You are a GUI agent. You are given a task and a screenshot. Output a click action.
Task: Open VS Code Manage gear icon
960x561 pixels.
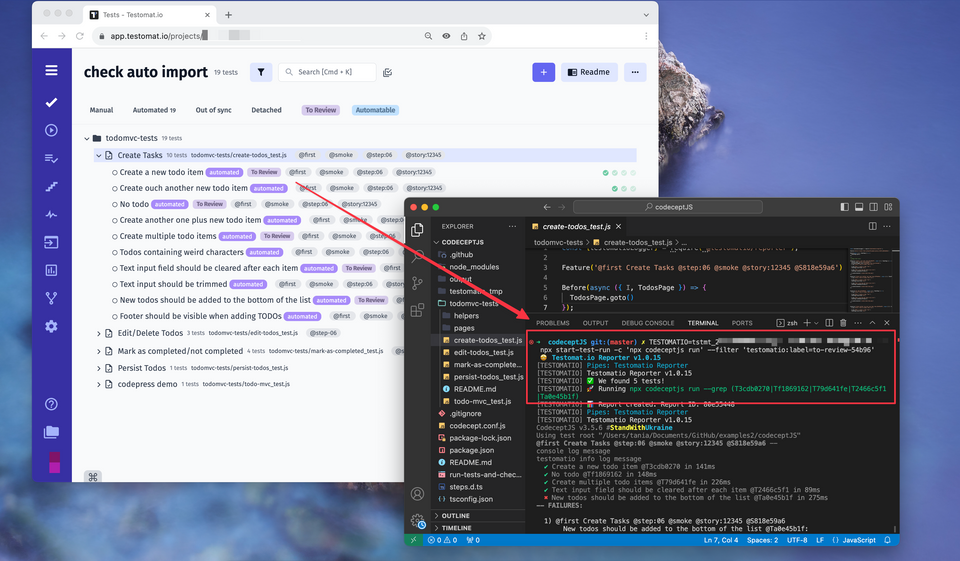click(x=418, y=521)
